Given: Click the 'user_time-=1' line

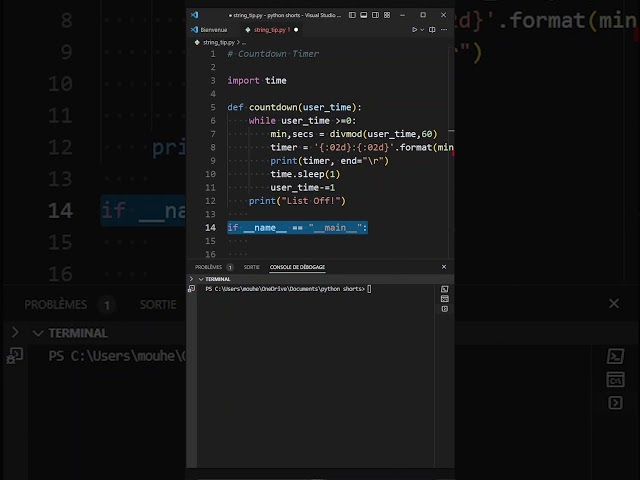Looking at the screenshot, I should tap(302, 188).
